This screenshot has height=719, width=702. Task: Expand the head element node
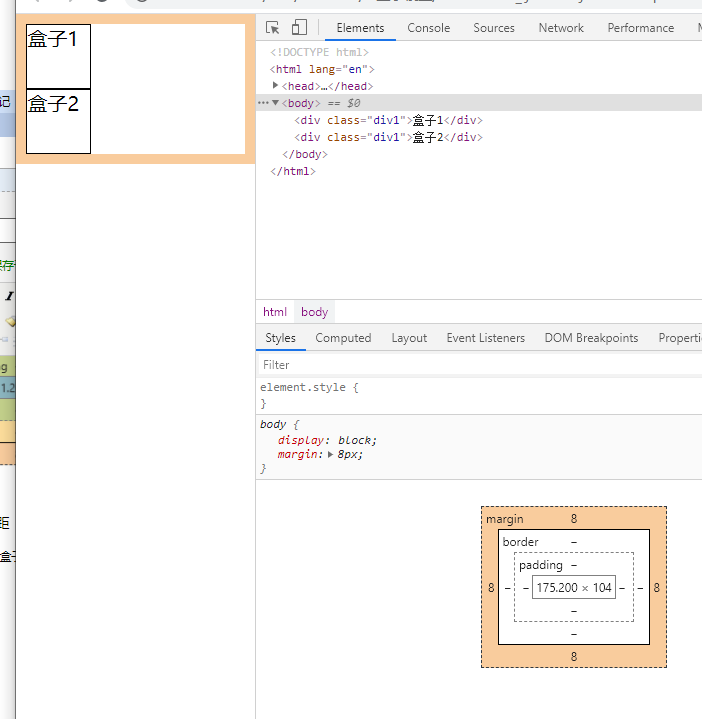[x=275, y=85]
